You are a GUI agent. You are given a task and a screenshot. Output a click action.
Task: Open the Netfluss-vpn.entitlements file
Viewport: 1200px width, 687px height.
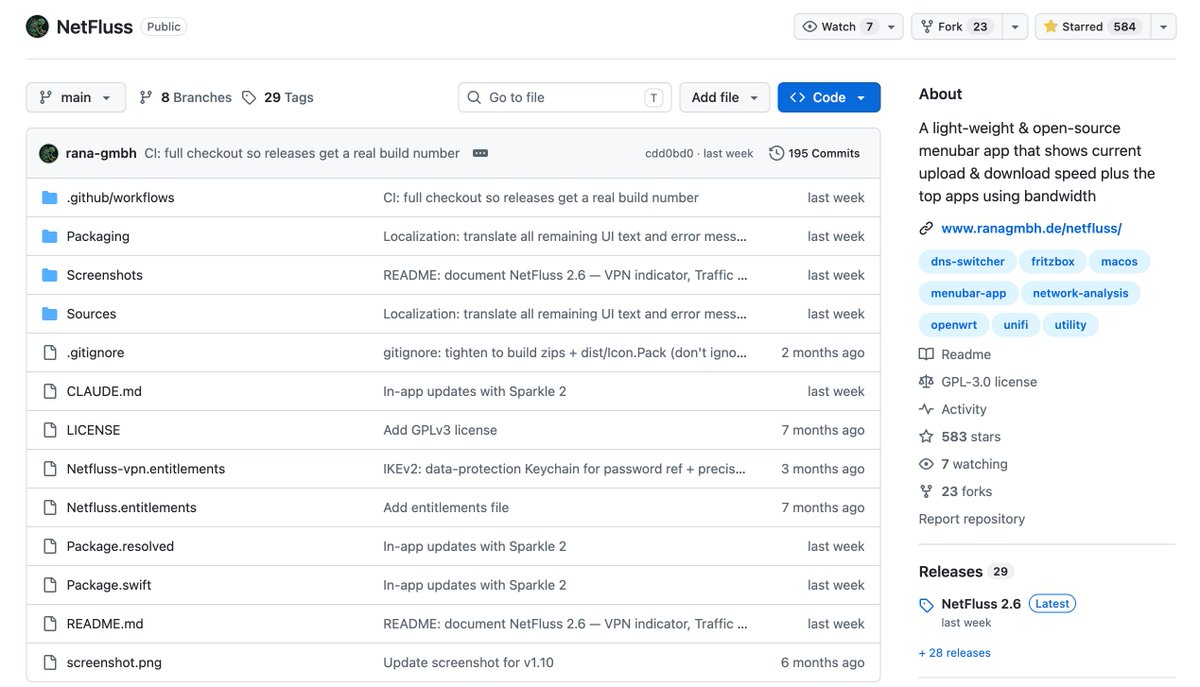[146, 469]
